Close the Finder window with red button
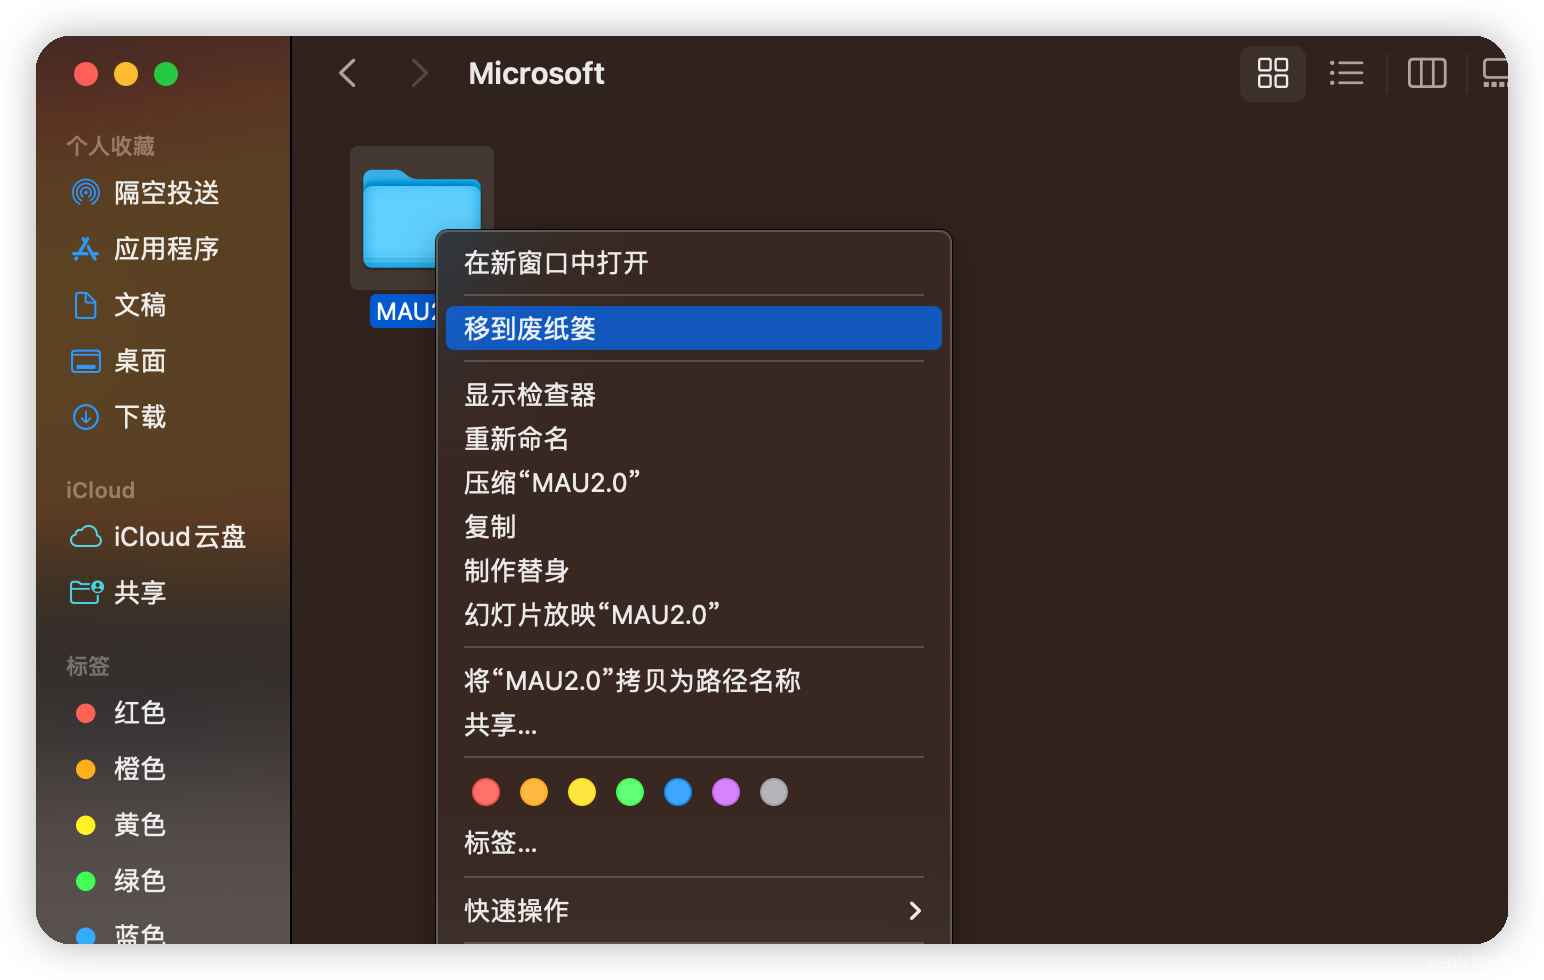This screenshot has width=1544, height=980. [86, 74]
